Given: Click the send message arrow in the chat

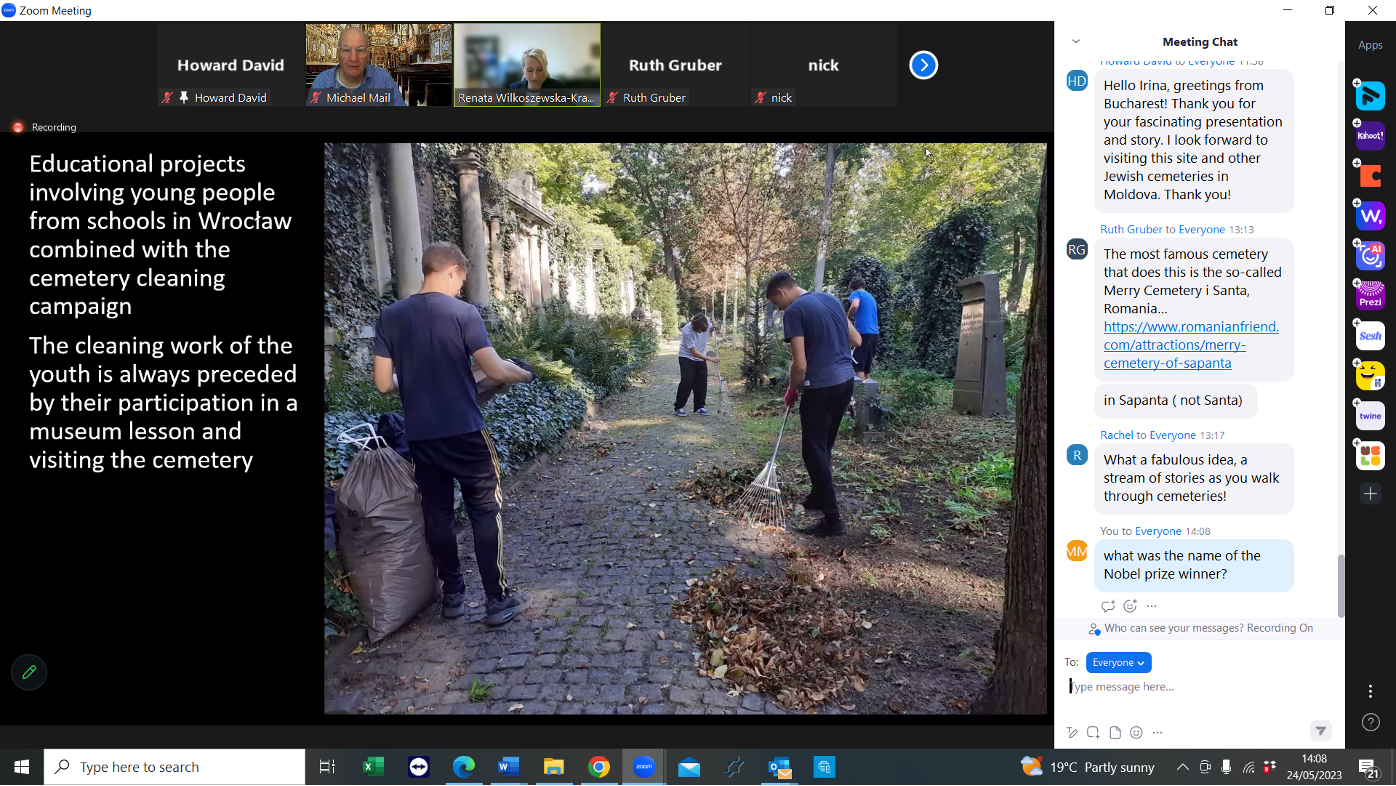Looking at the screenshot, I should point(1321,731).
